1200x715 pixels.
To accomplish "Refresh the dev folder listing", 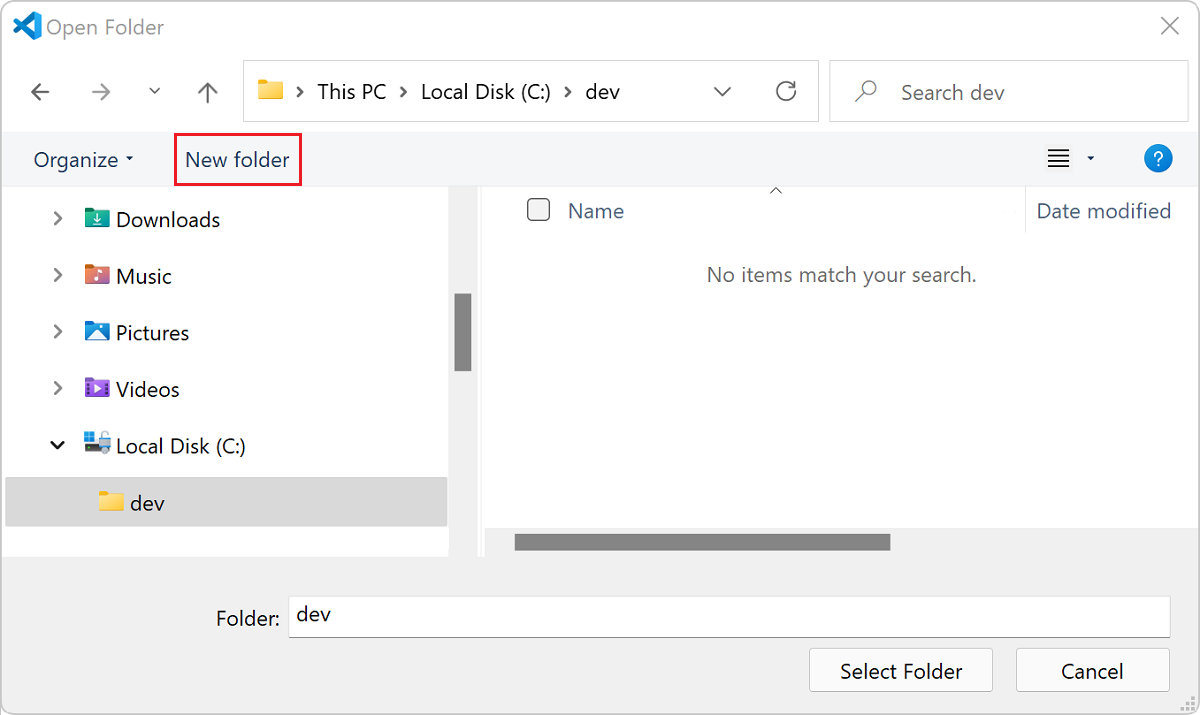I will [786, 91].
